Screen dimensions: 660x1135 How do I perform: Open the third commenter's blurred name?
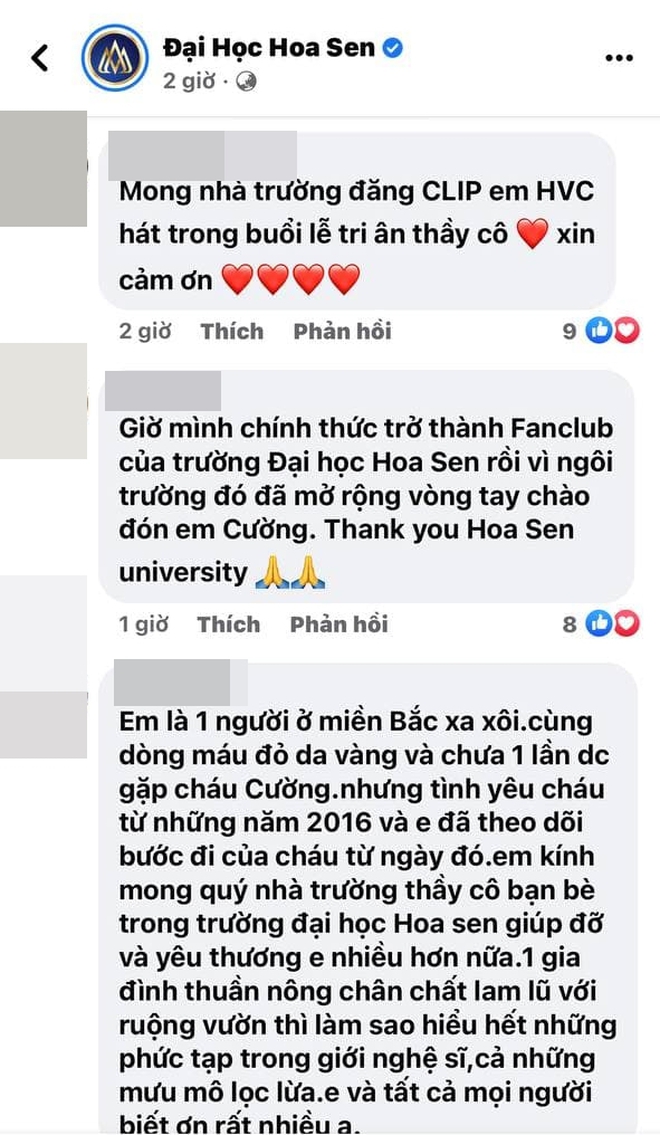180,683
